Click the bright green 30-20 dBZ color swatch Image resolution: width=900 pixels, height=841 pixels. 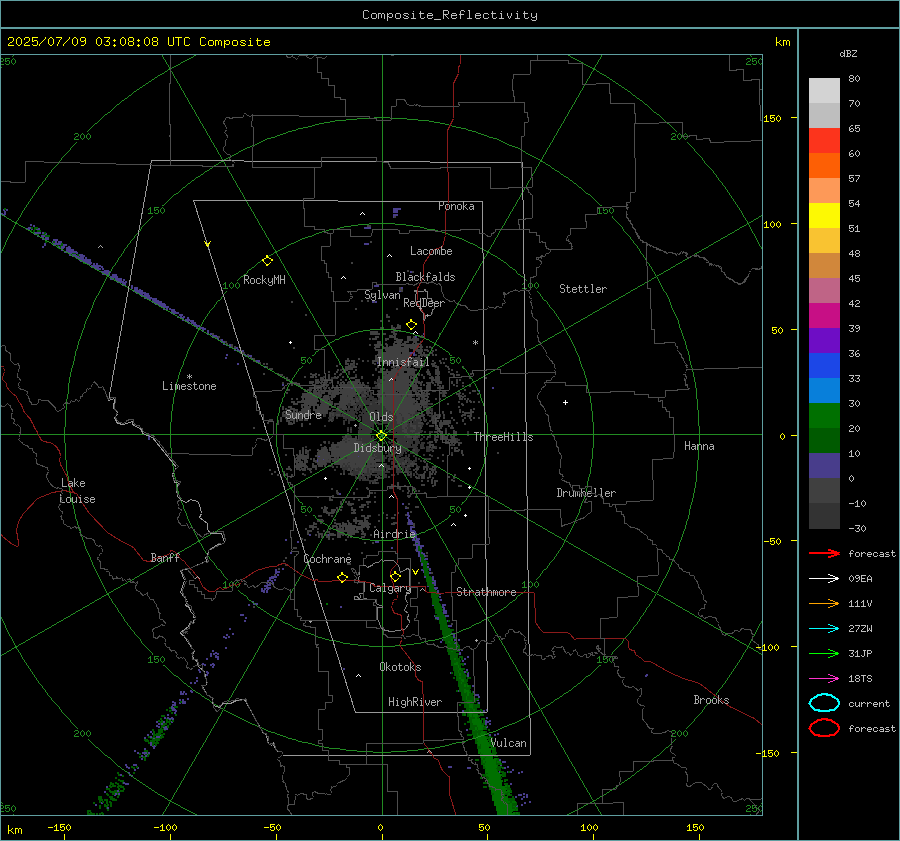click(x=824, y=416)
